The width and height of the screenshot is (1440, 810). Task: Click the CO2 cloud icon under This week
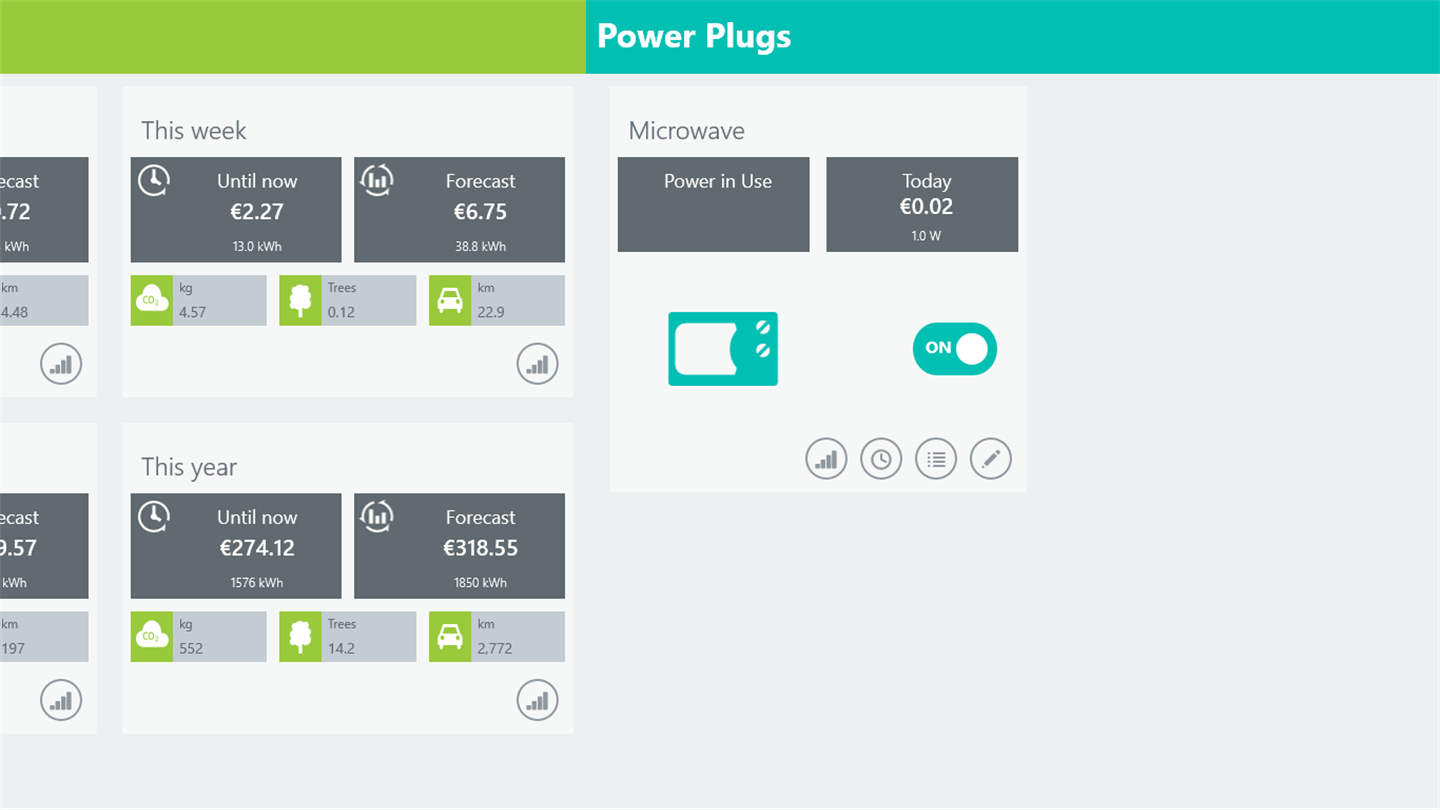152,300
